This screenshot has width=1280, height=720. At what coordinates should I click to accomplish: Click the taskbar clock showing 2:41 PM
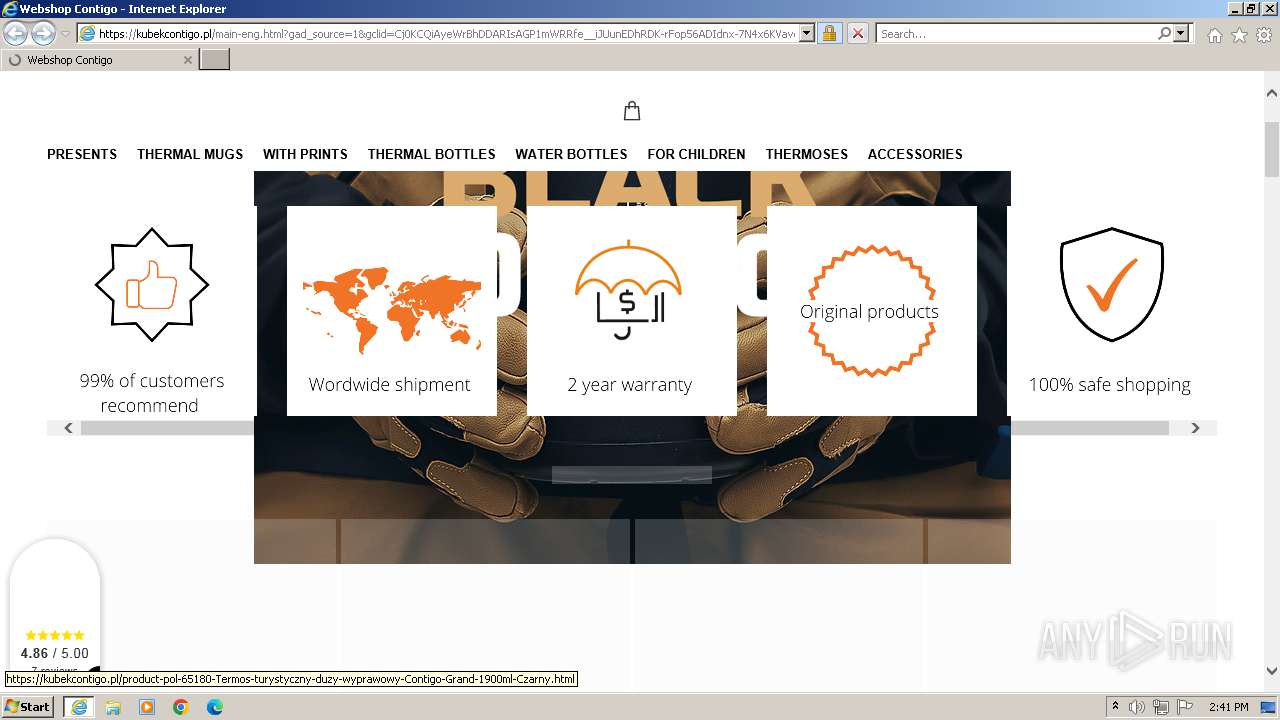point(1228,707)
